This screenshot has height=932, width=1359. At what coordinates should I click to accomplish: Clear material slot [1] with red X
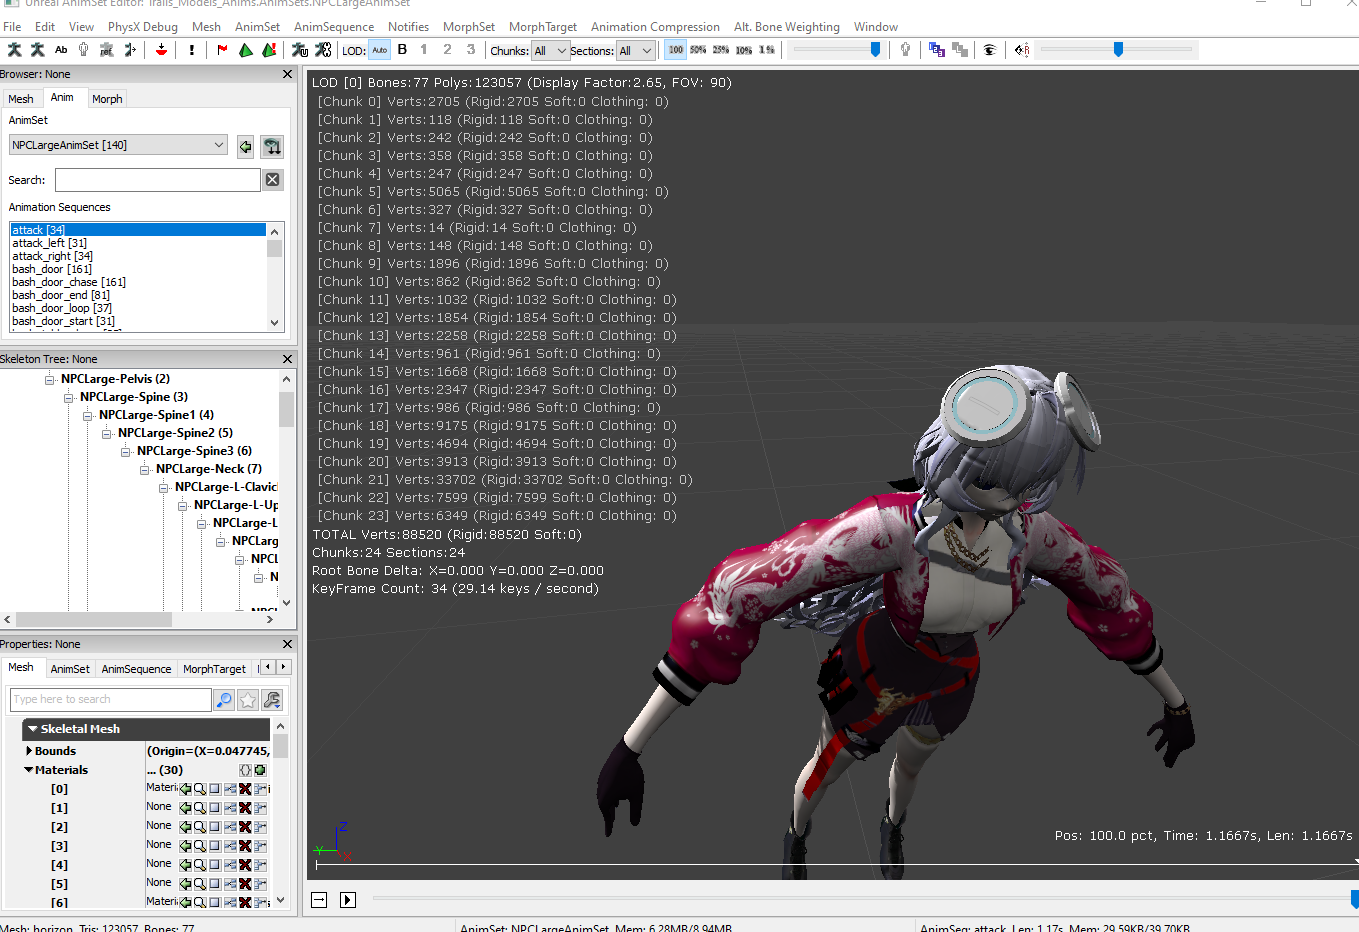[245, 808]
